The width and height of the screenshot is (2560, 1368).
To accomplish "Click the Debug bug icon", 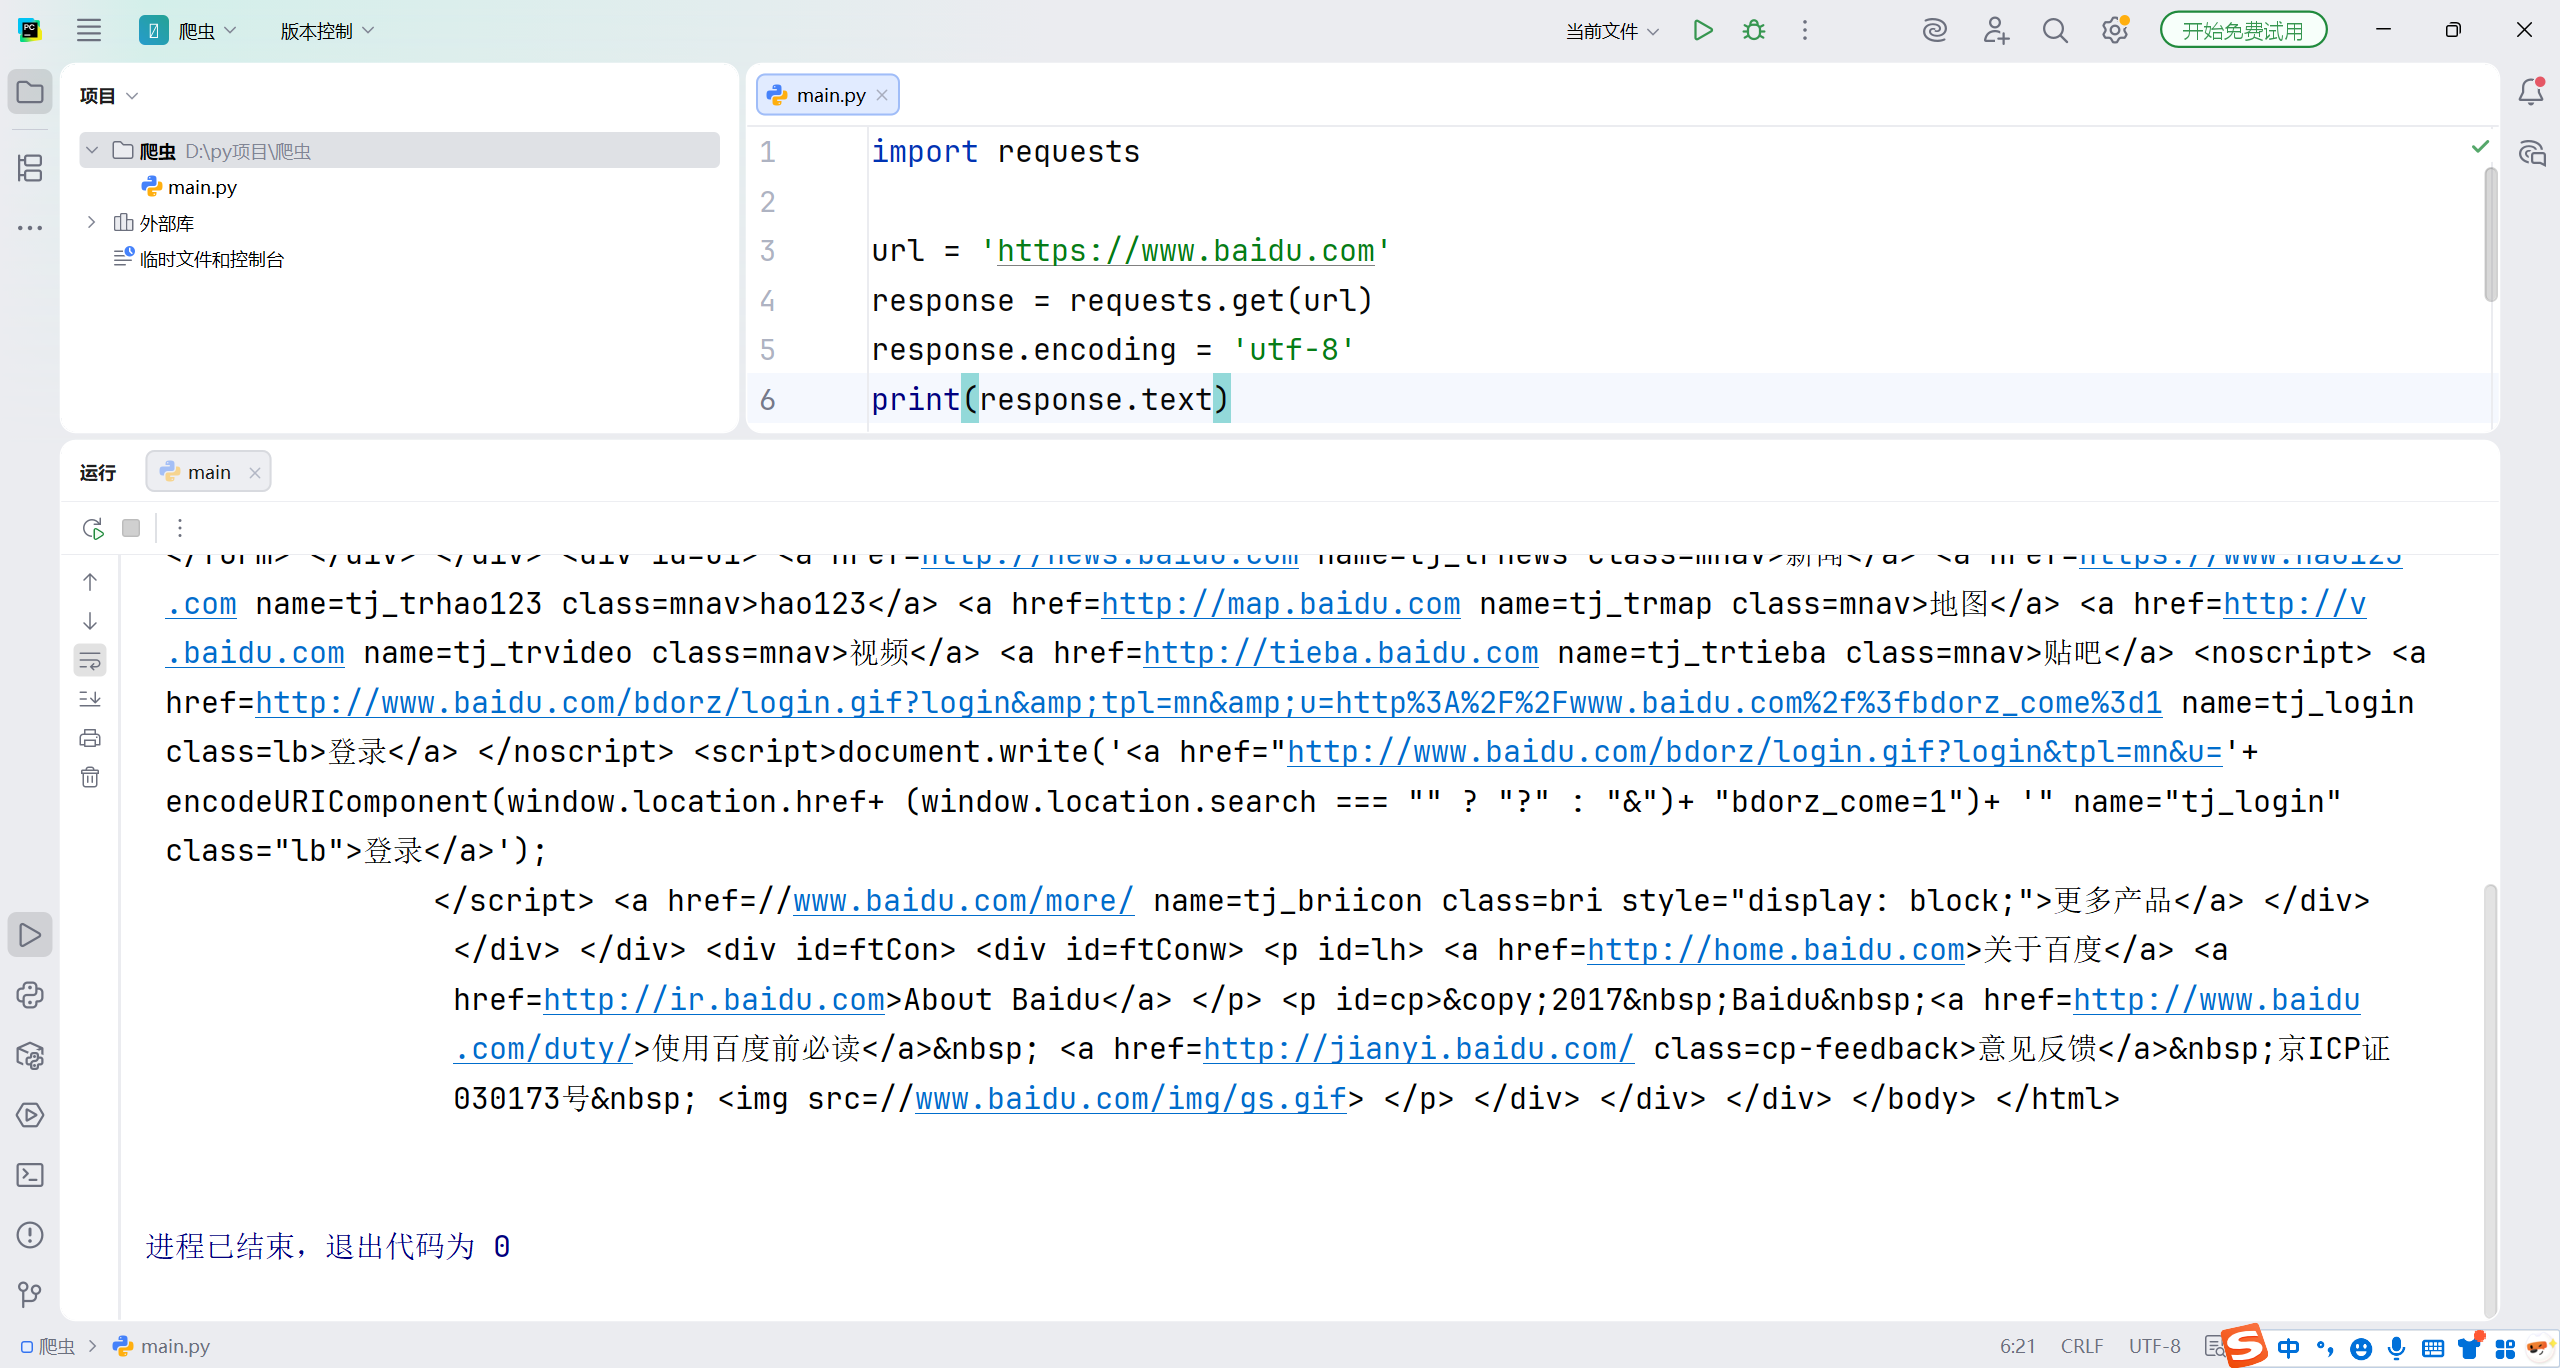I will point(1754,30).
